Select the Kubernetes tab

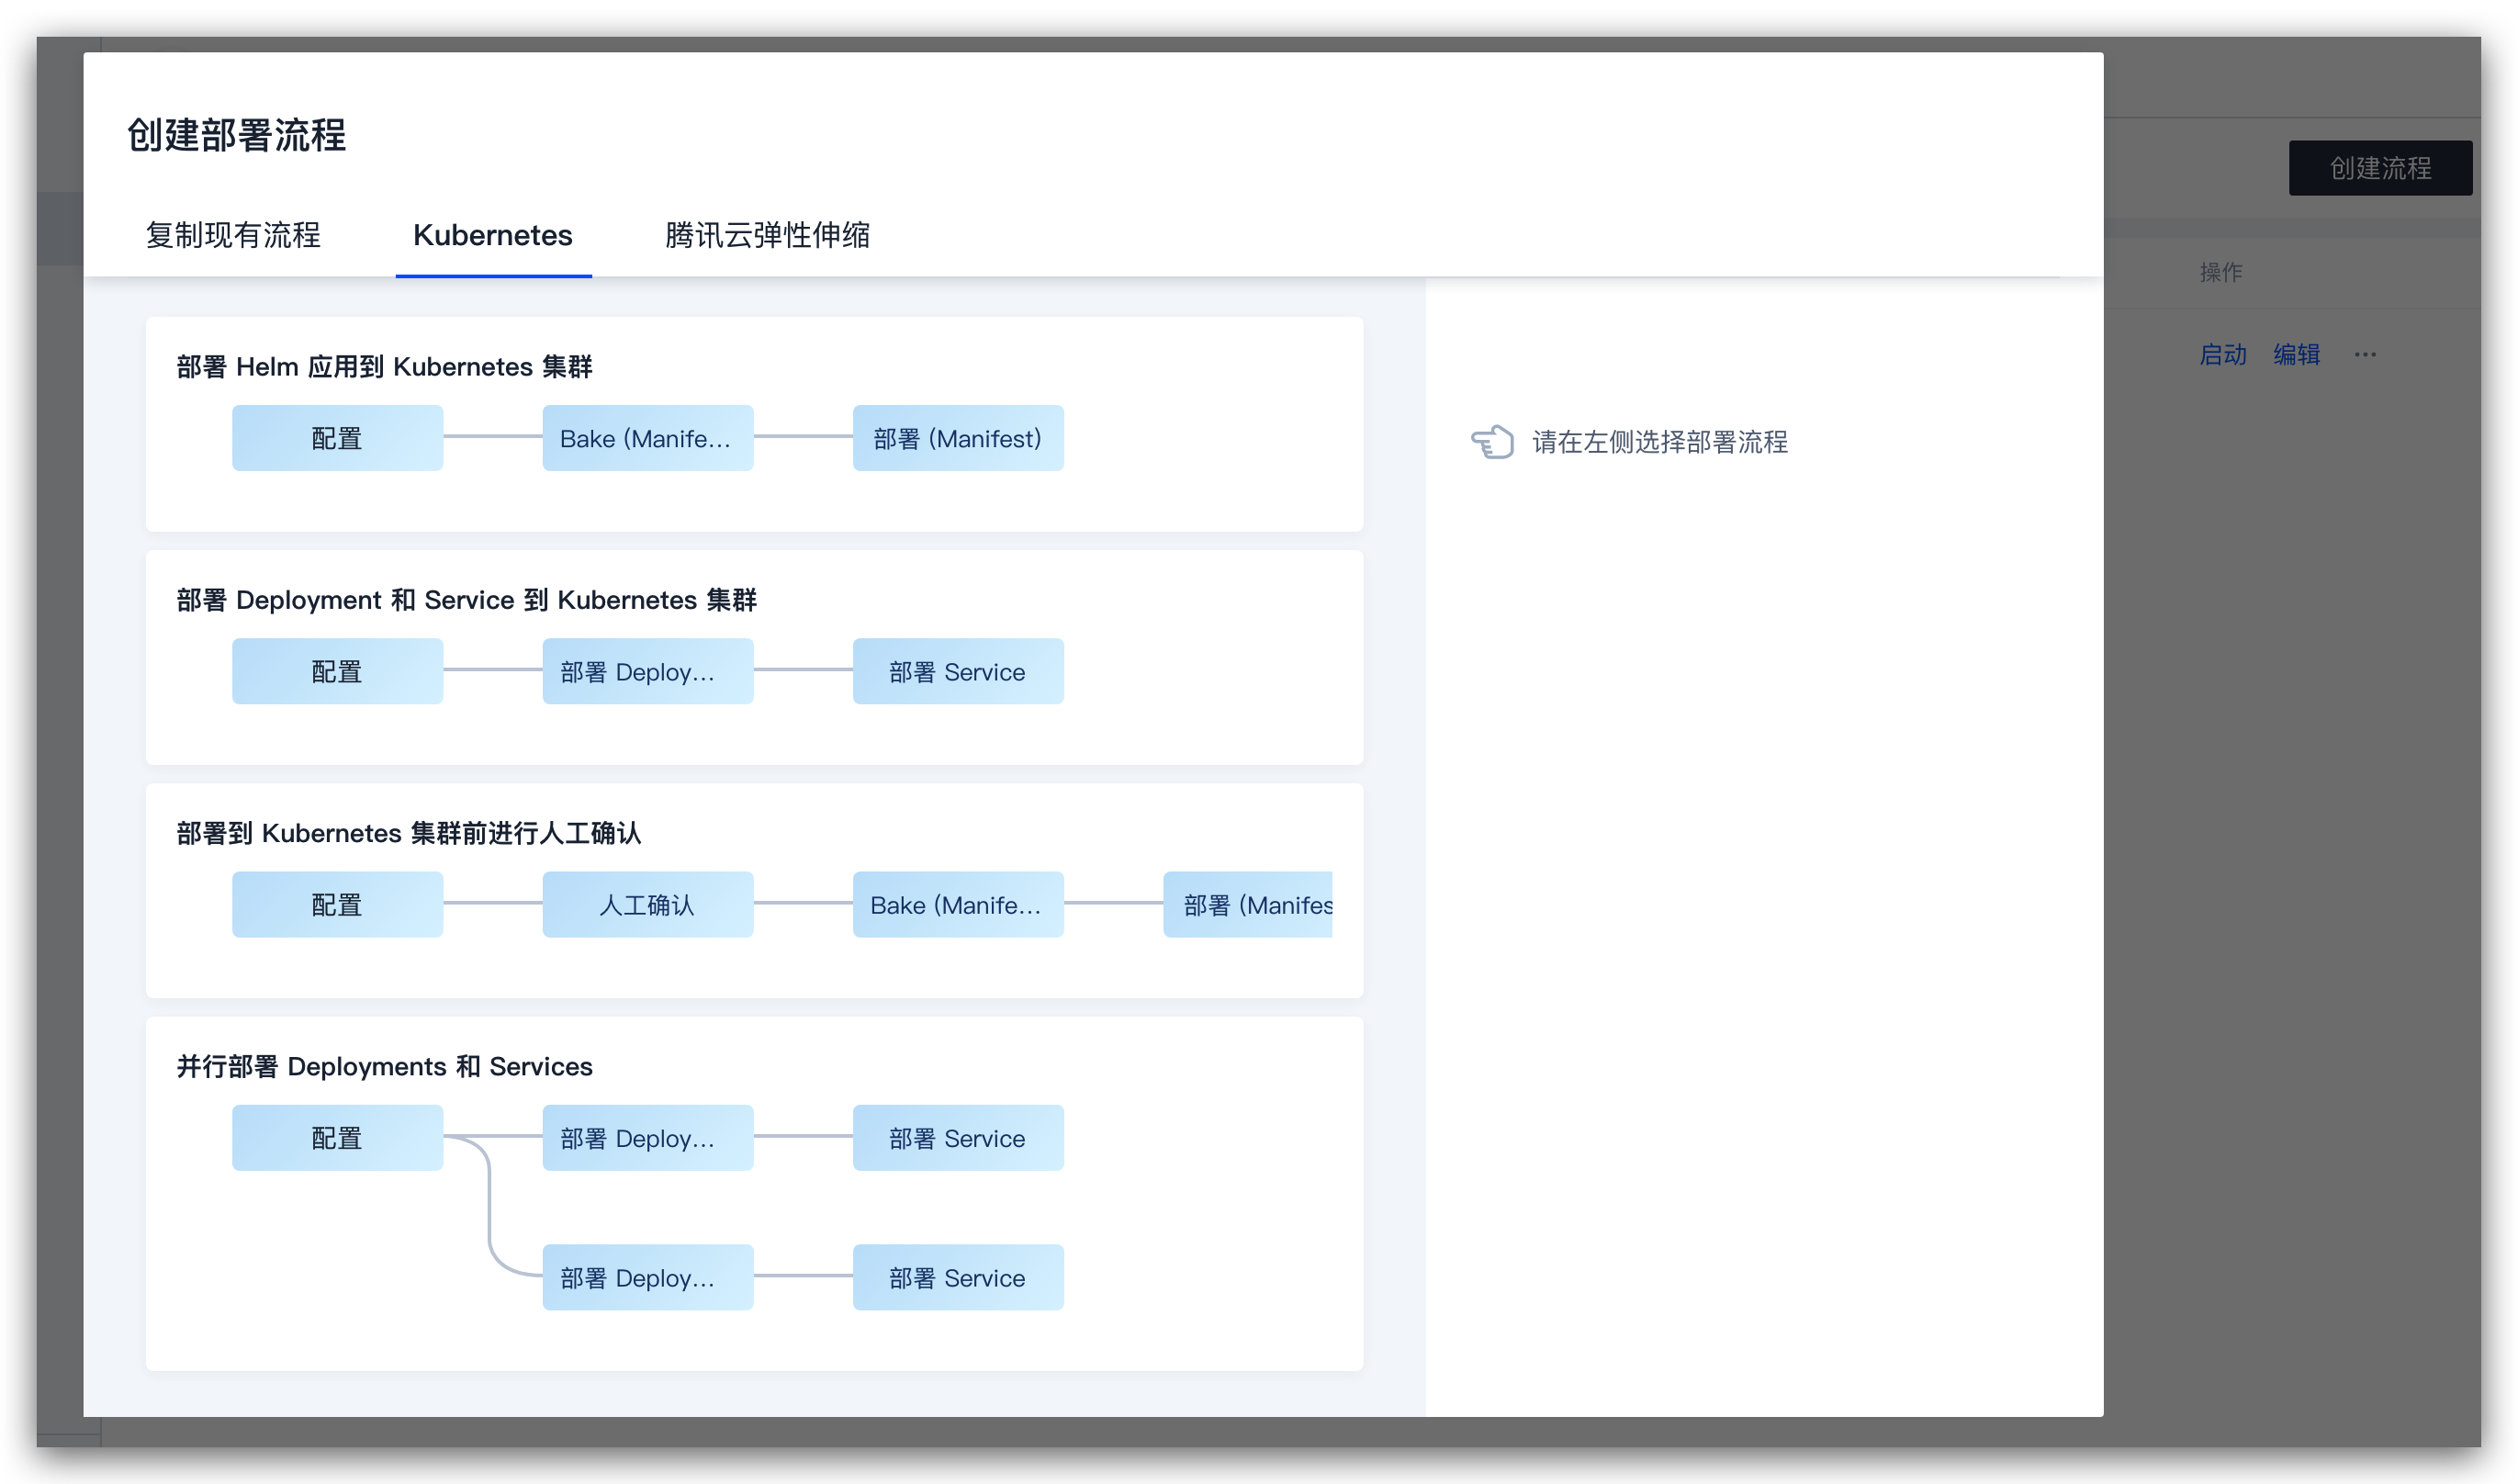493,235
